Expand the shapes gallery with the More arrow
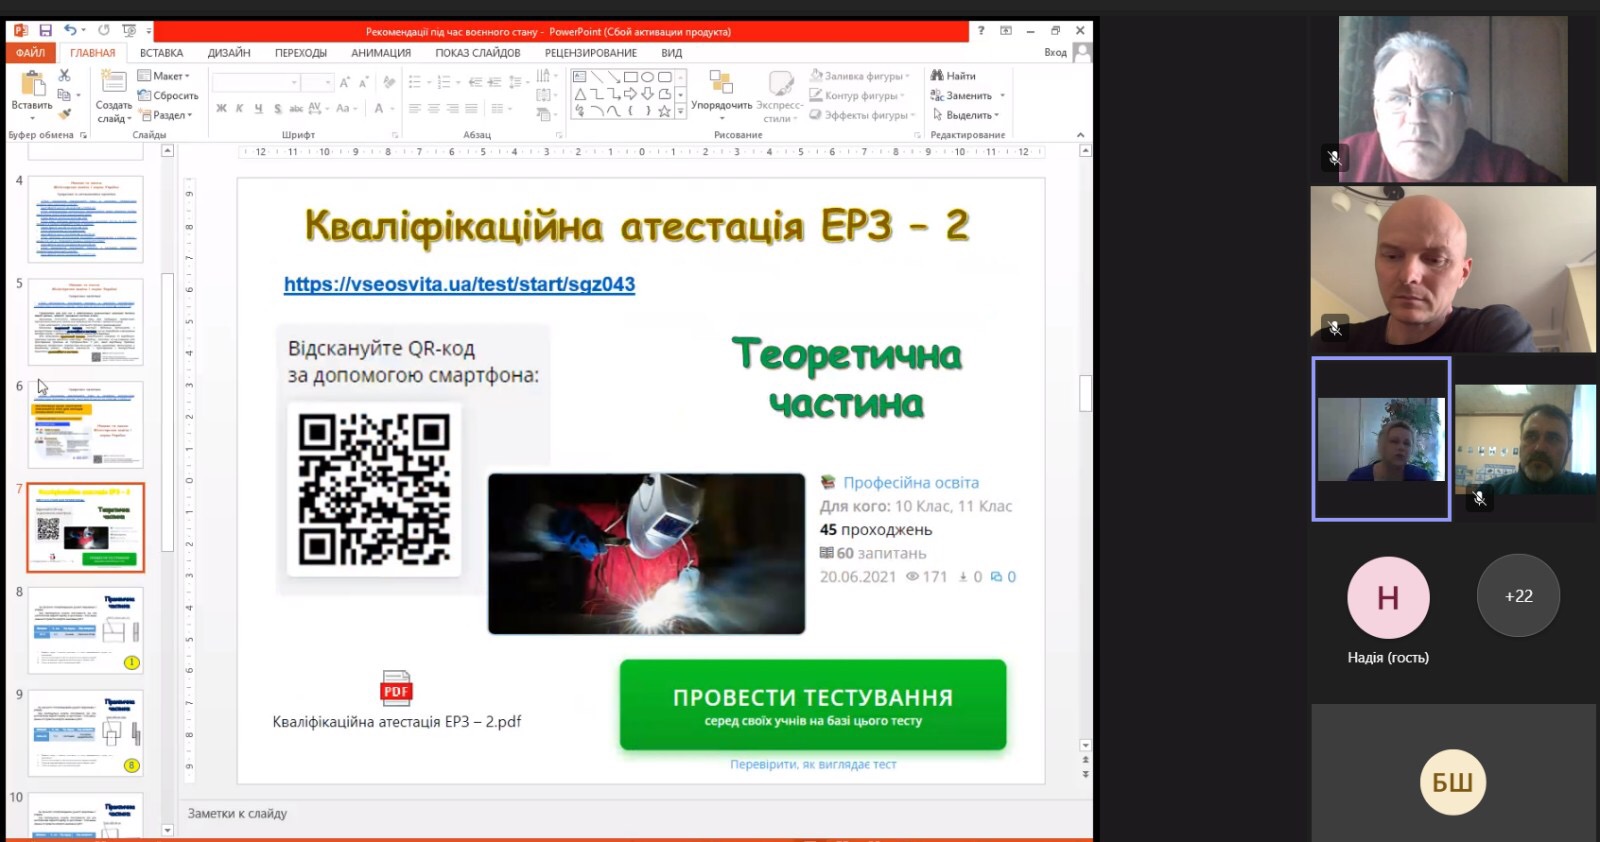Image resolution: width=1600 pixels, height=842 pixels. point(681,112)
